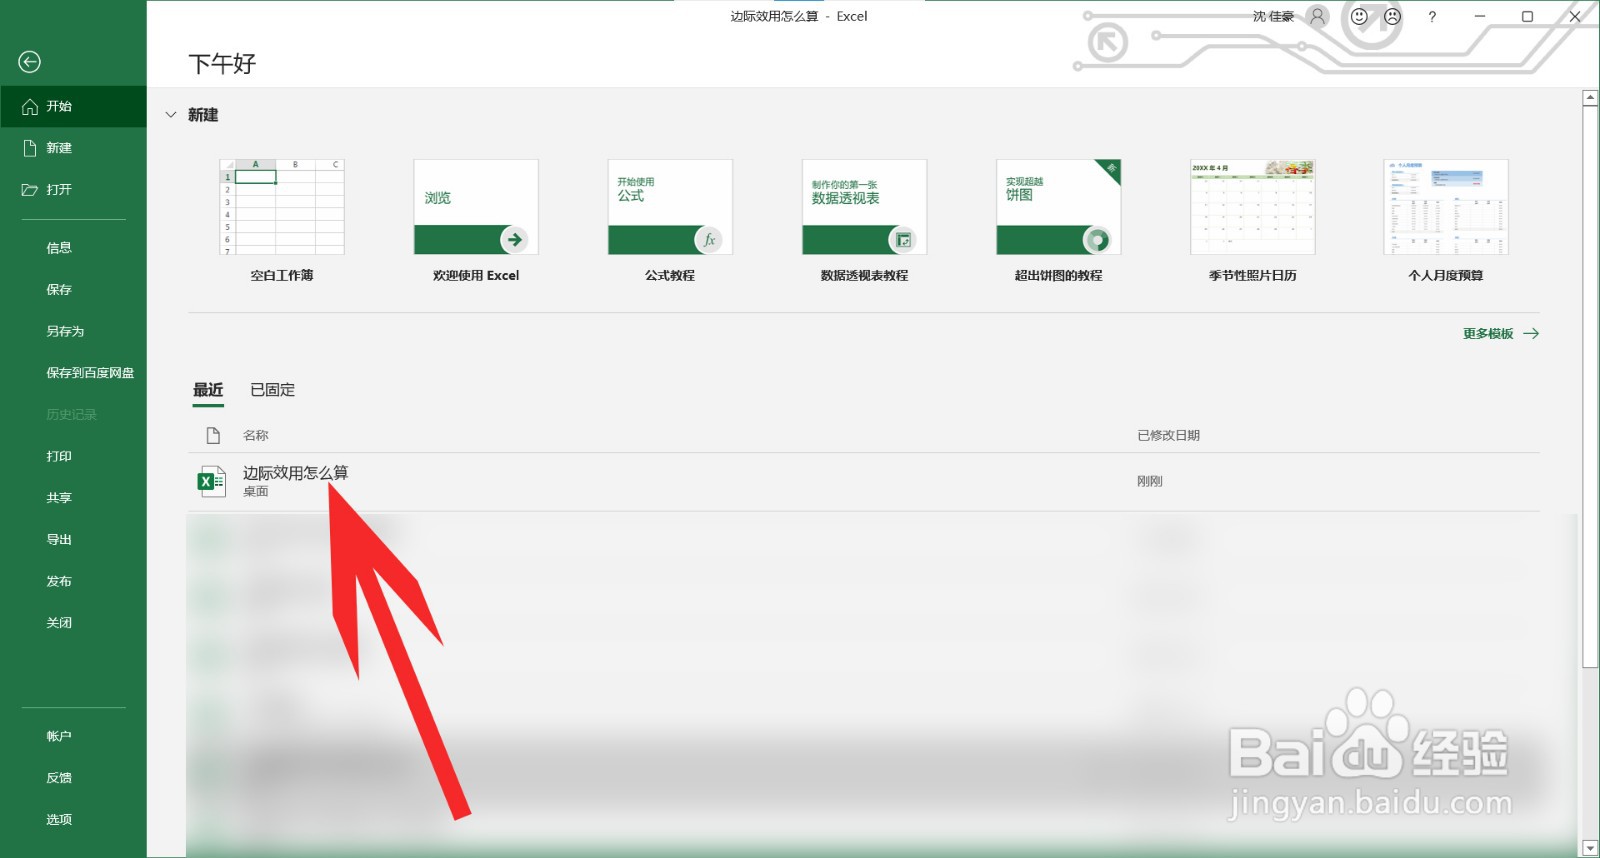Image resolution: width=1600 pixels, height=858 pixels.
Task: Click the smiley face feedback icon
Action: (x=1359, y=16)
